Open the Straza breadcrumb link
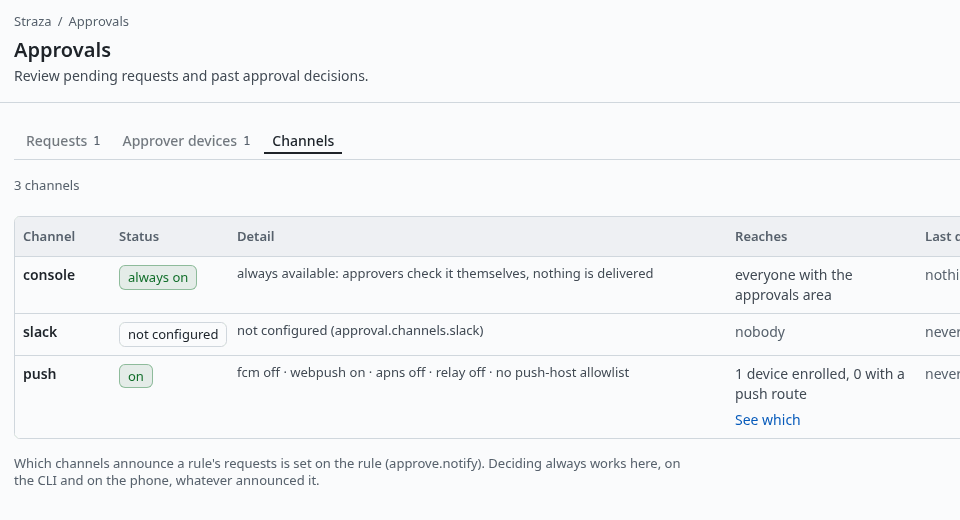 [32, 21]
